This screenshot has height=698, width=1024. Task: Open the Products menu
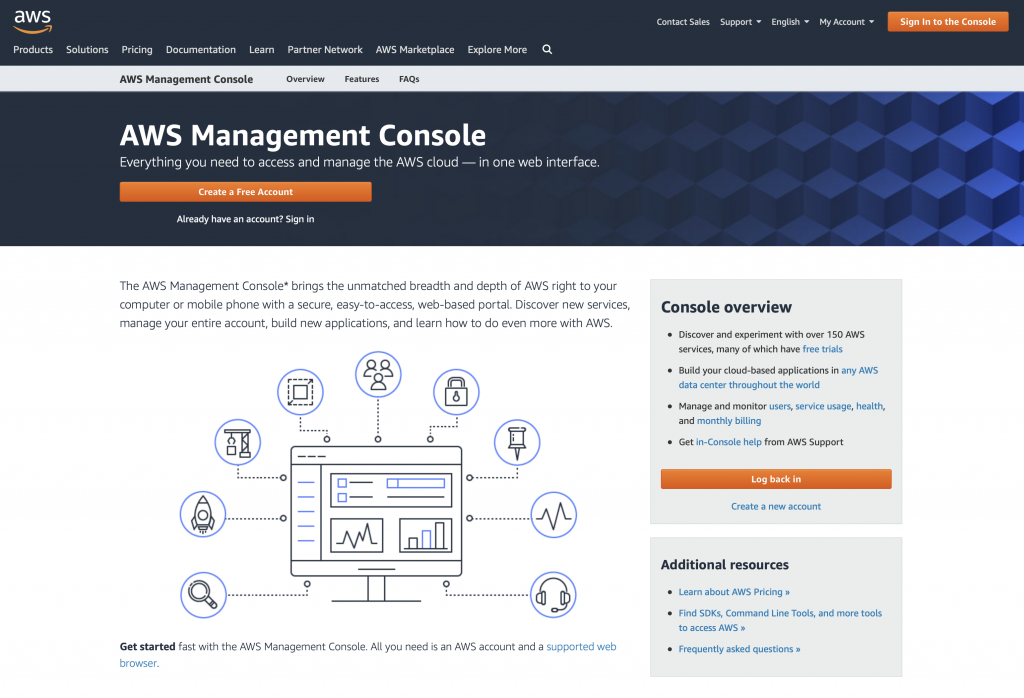pyautogui.click(x=33, y=50)
